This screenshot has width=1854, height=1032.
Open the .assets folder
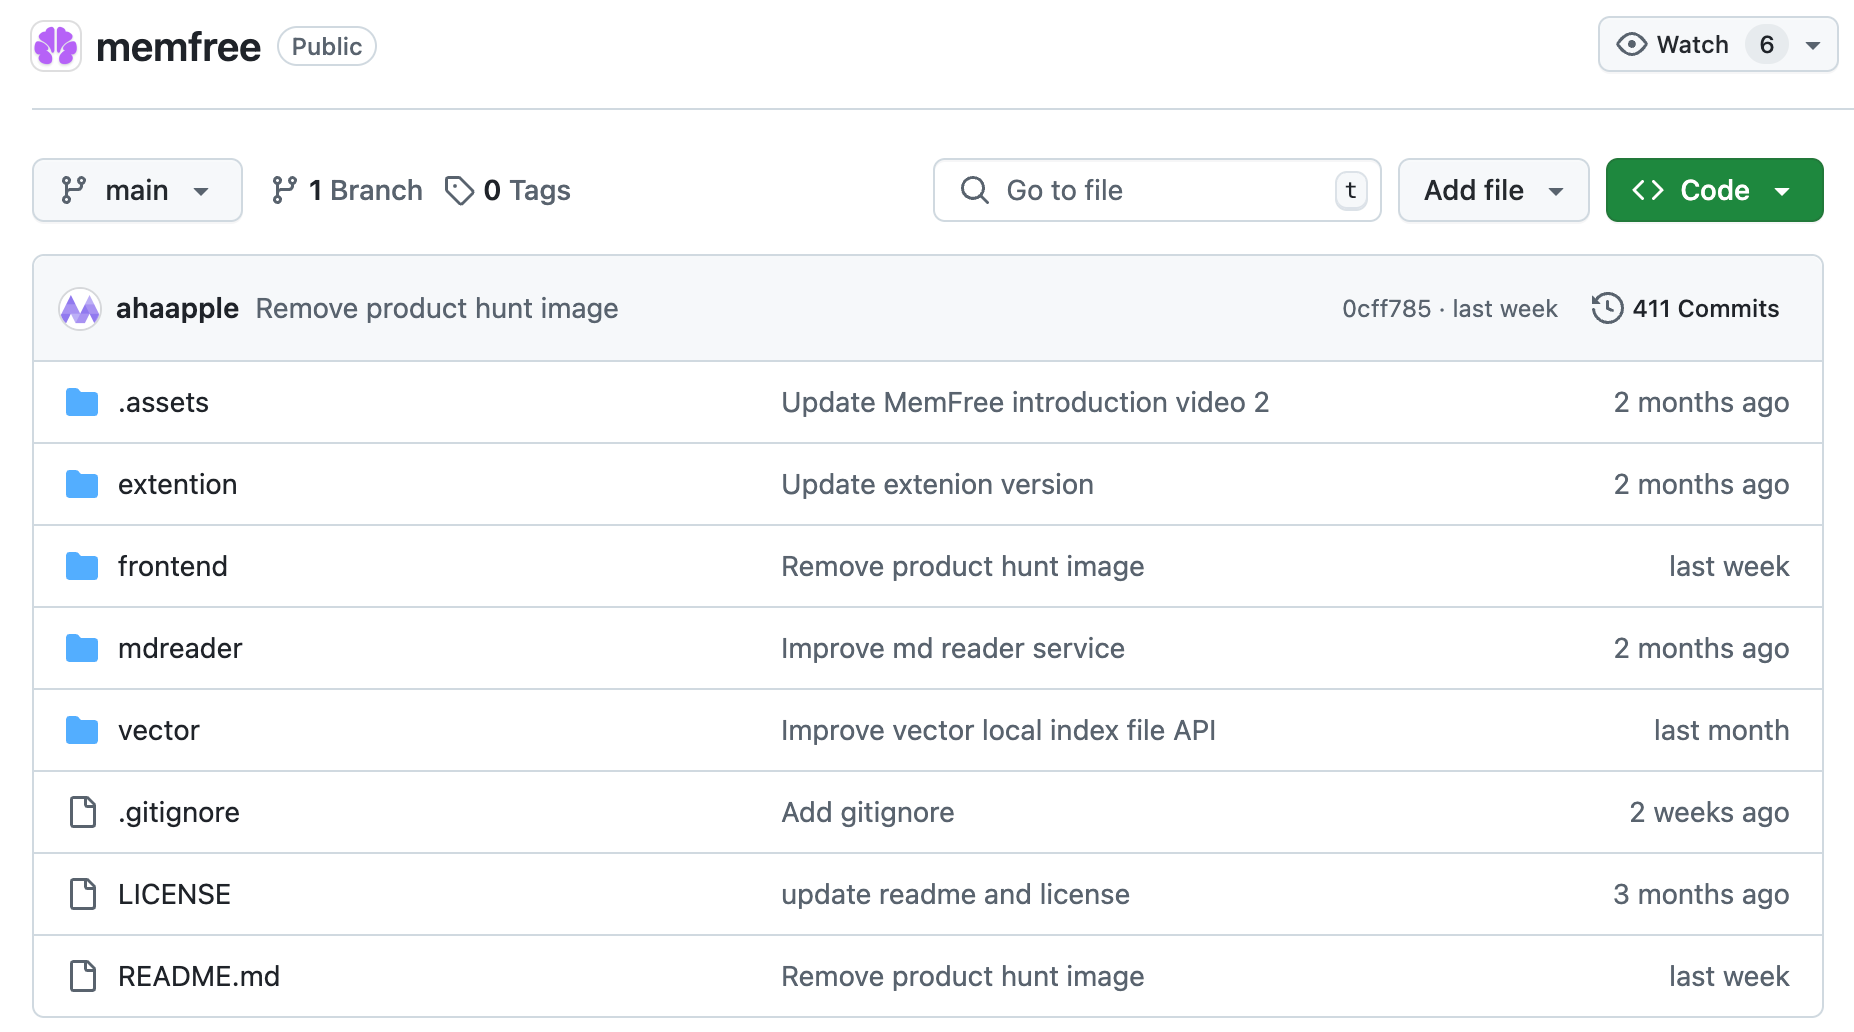click(163, 402)
